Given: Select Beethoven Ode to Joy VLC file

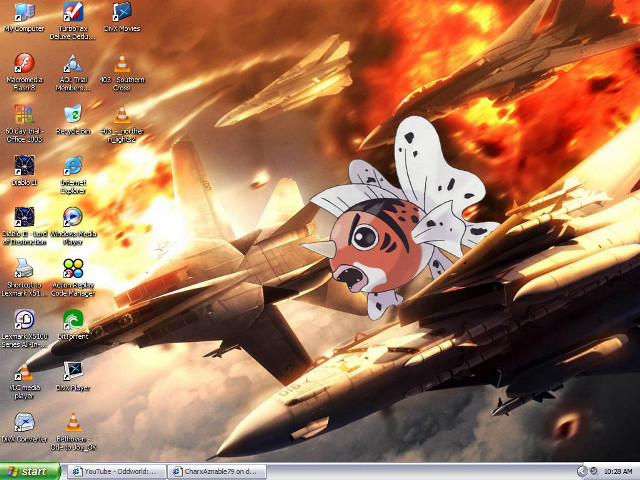Looking at the screenshot, I should 73,432.
